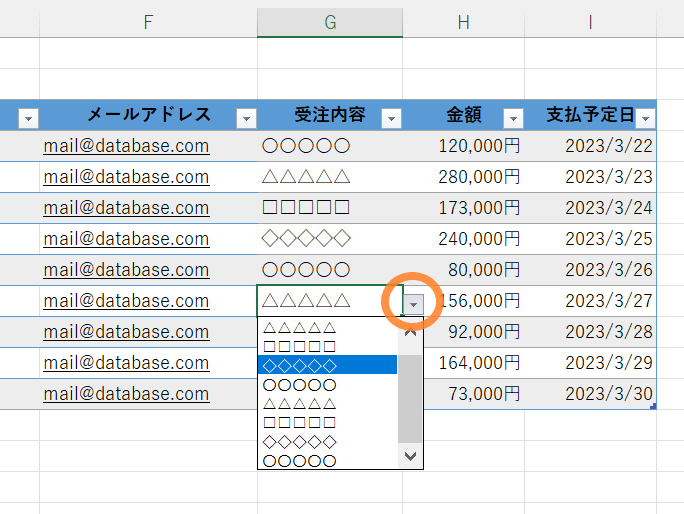The height and width of the screenshot is (514, 684).
Task: Select the 2023/3/28 date cell
Action: (590, 332)
